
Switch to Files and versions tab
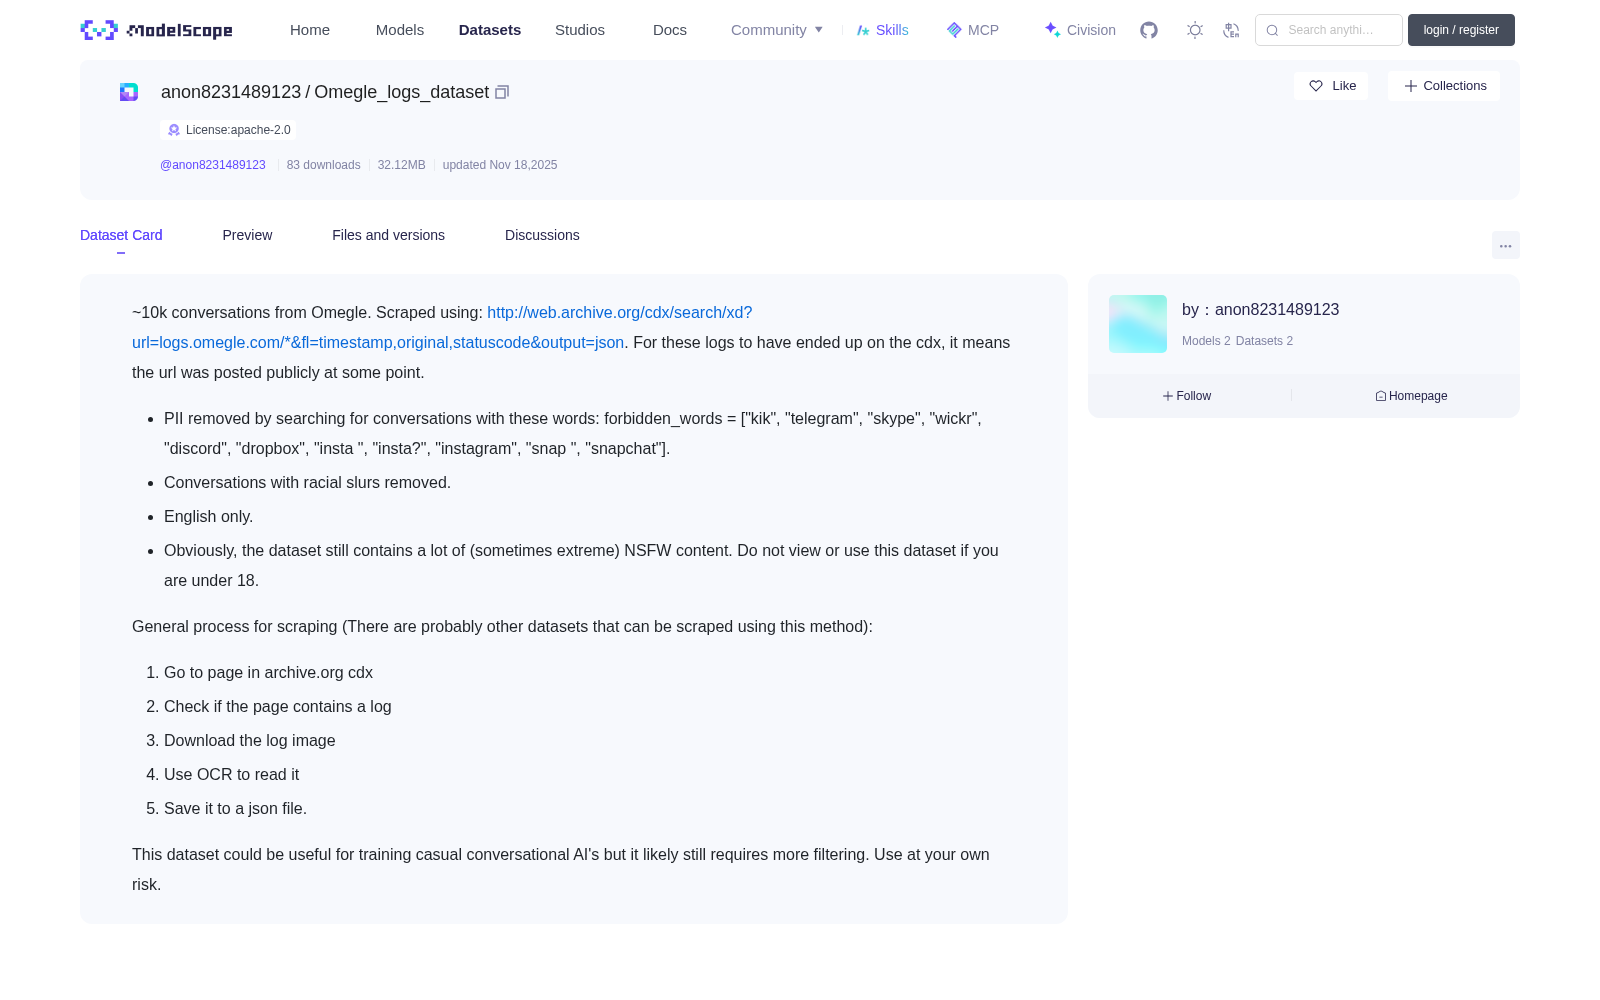(388, 235)
